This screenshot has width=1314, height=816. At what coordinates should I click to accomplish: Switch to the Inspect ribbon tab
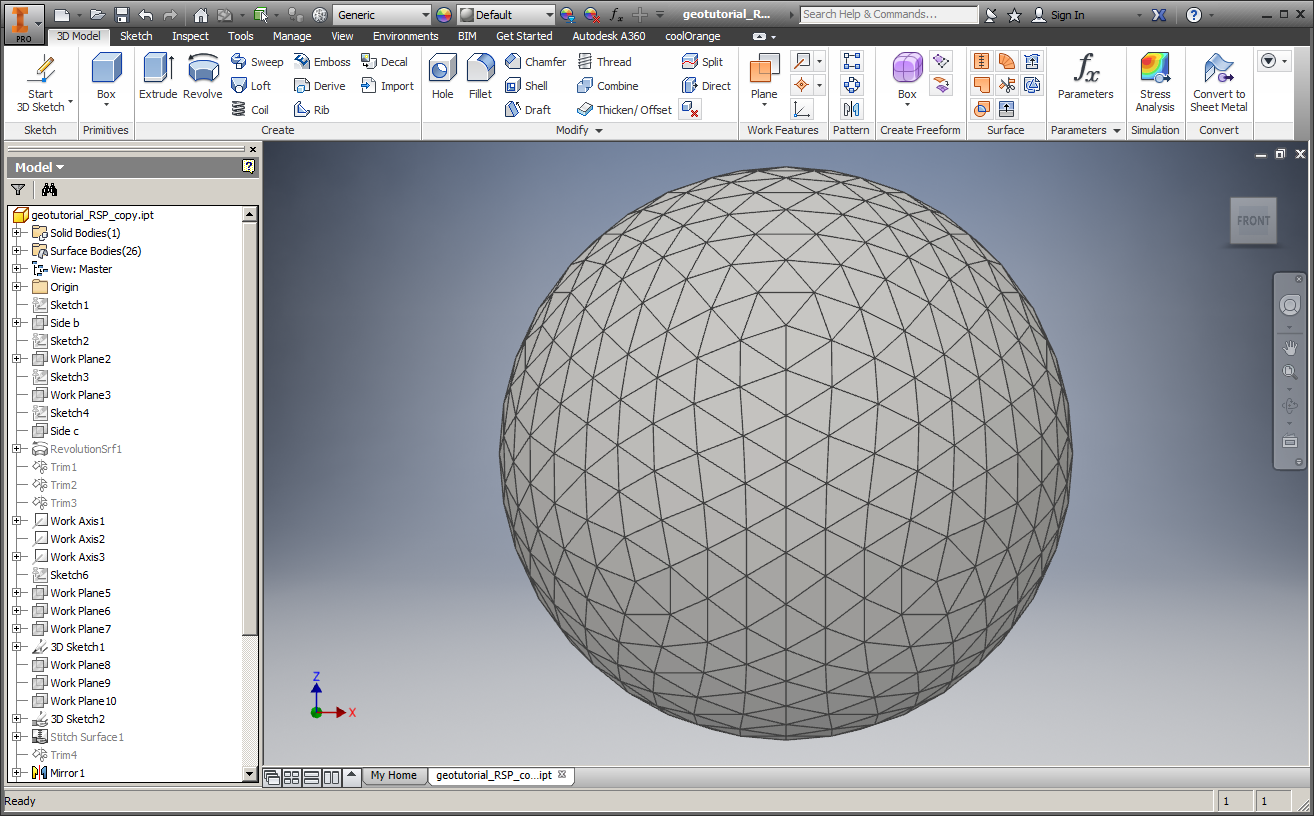tap(190, 36)
